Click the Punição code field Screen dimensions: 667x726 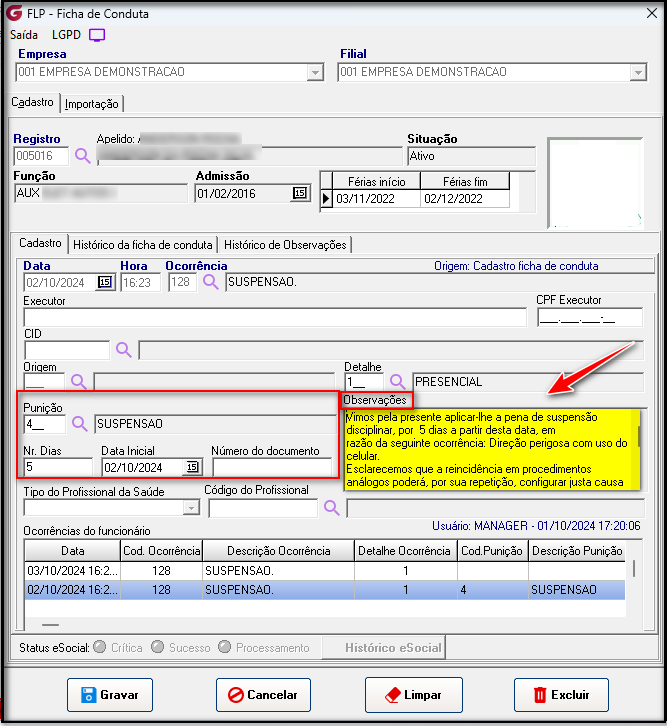click(x=44, y=424)
